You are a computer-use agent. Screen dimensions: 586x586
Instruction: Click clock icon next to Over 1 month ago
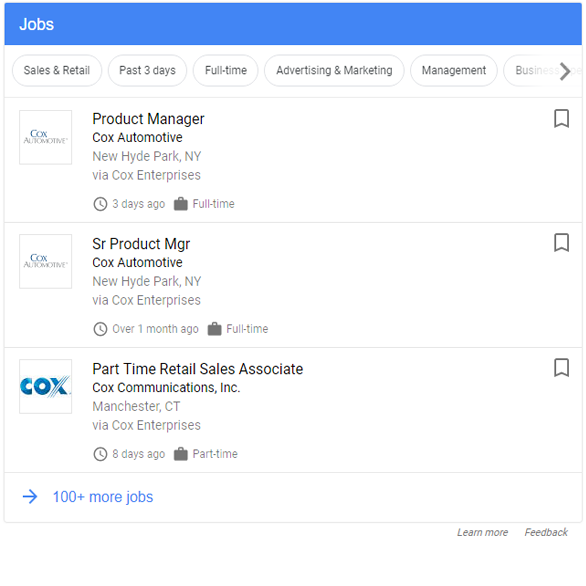pos(100,329)
